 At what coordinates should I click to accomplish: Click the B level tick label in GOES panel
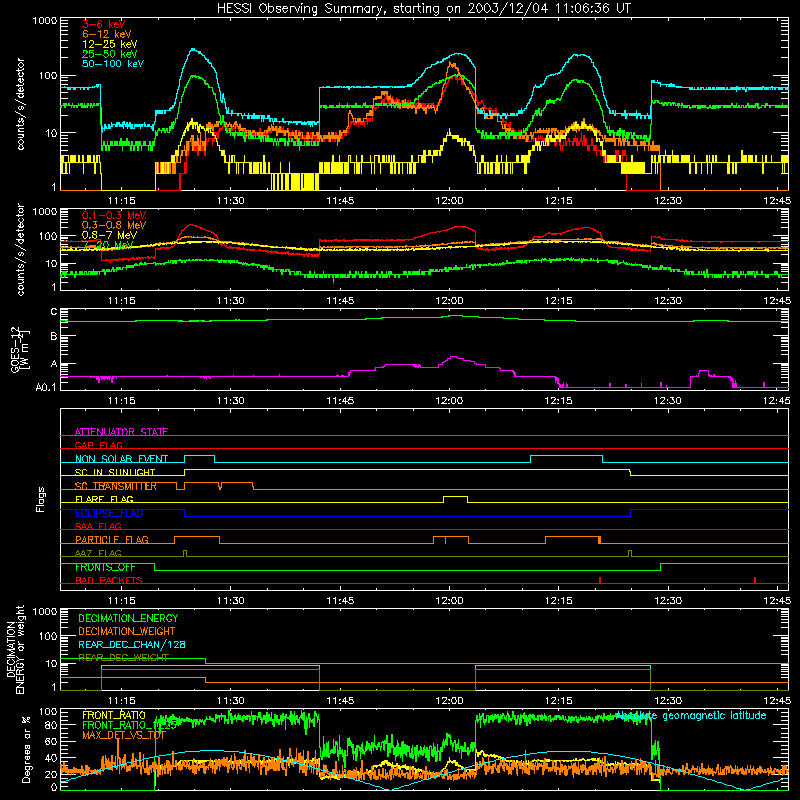point(54,337)
